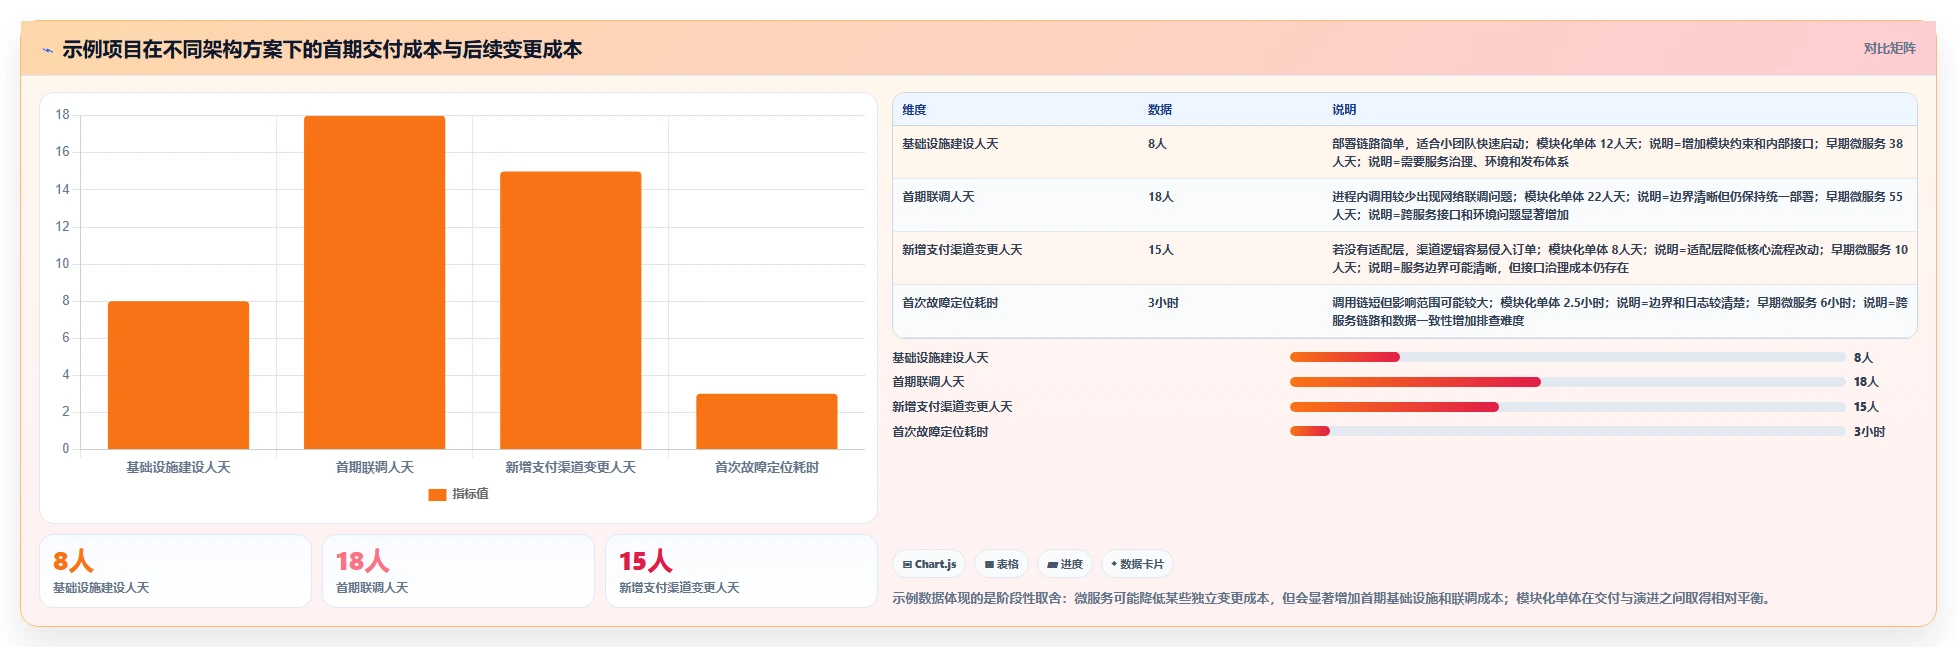
Task: Click the description starting 进程内调用较少
Action: (1618, 206)
